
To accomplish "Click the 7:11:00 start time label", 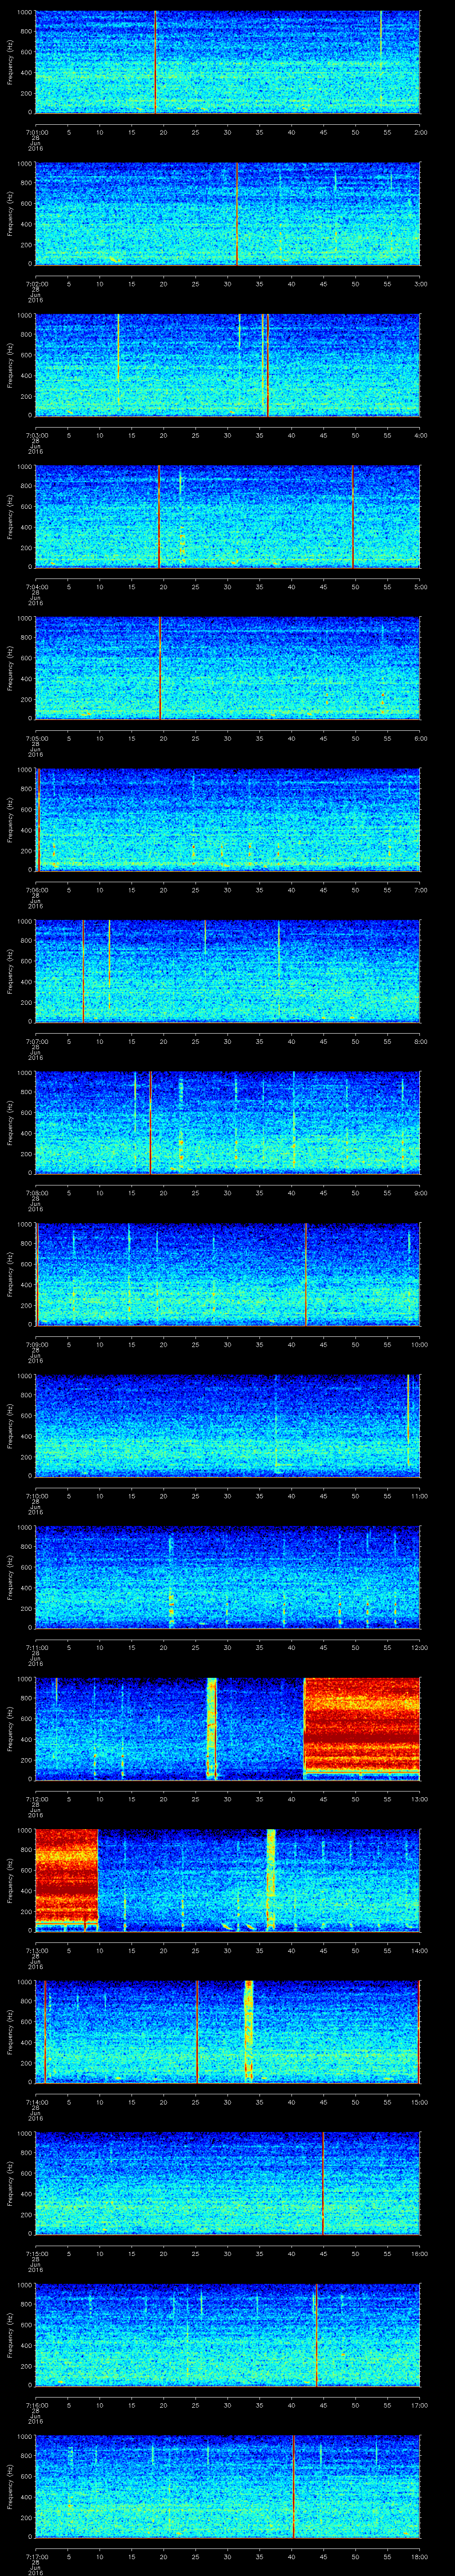I will point(36,1647).
